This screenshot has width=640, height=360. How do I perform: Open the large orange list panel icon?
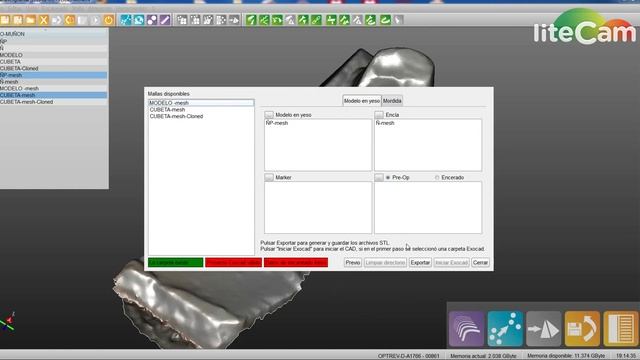pos(621,329)
